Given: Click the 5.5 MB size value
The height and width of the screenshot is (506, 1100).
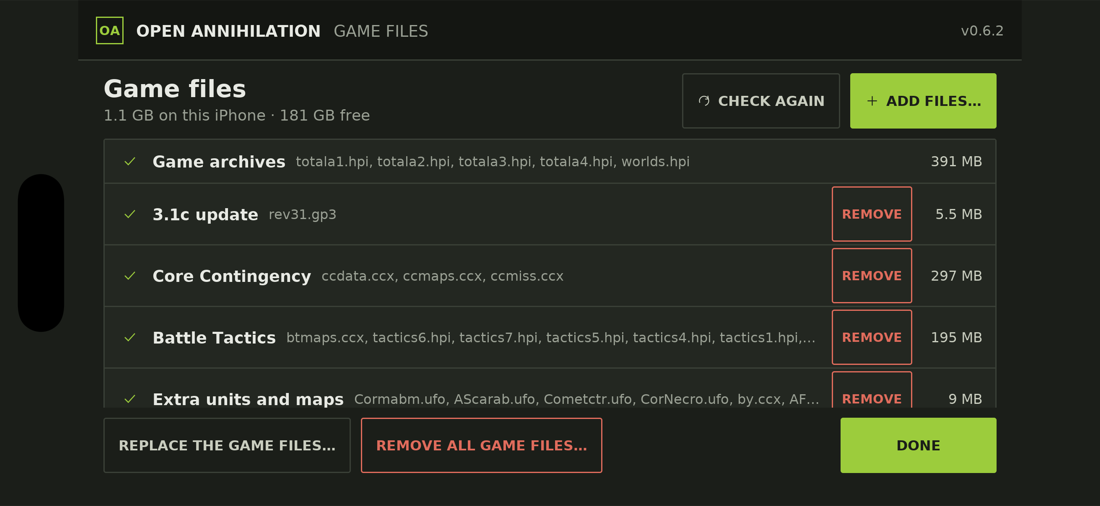Looking at the screenshot, I should pyautogui.click(x=958, y=214).
